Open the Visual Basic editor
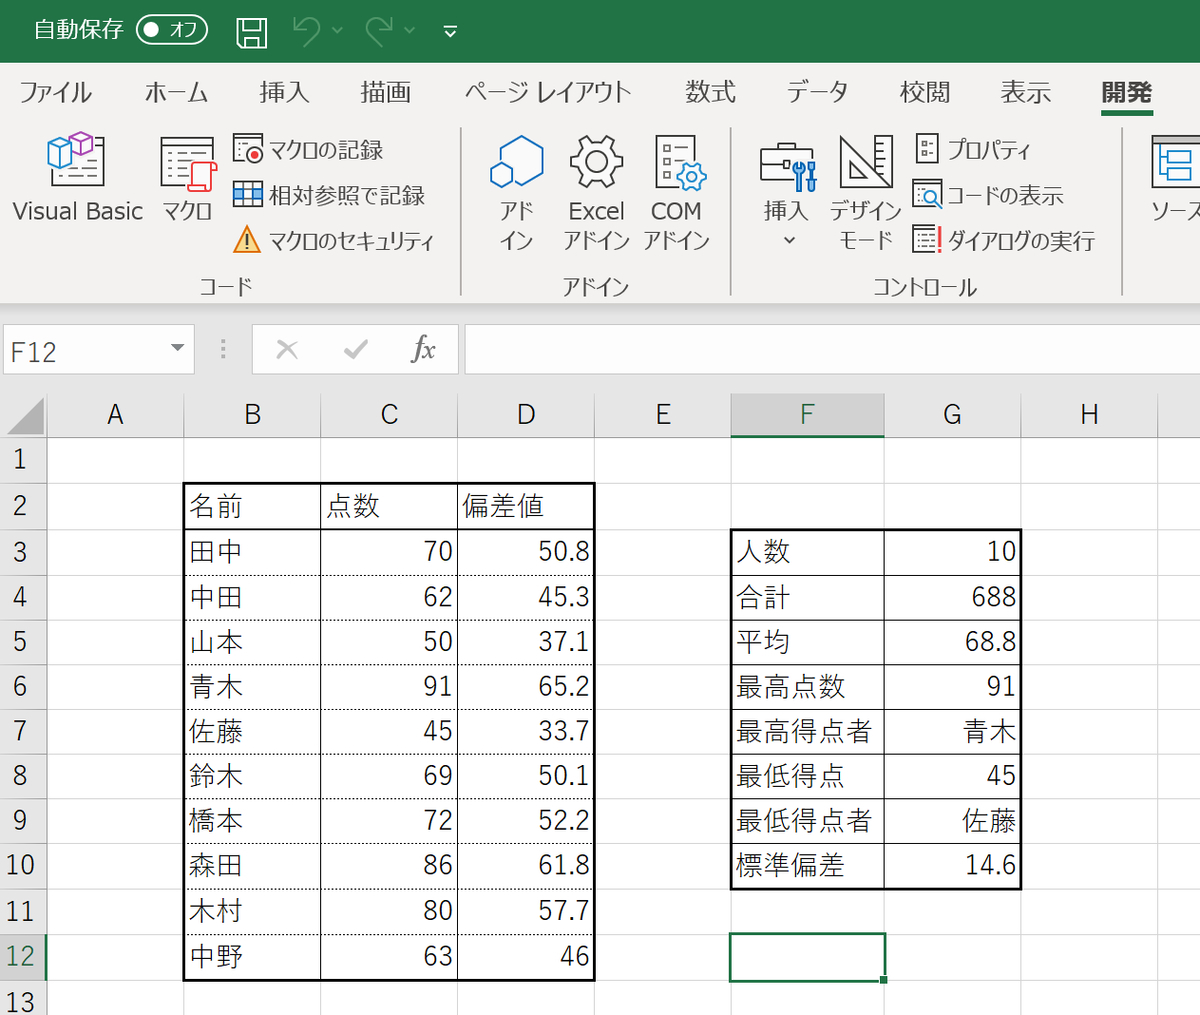This screenshot has width=1200, height=1015. pos(75,180)
